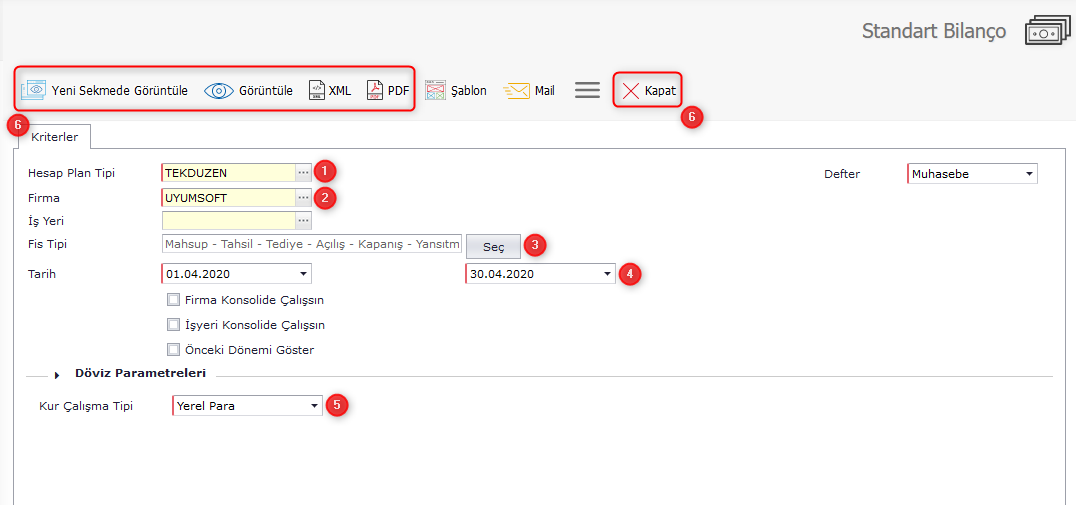Enable Firma Konsolide Çalışsın checkbox
The height and width of the screenshot is (505, 1076).
pyautogui.click(x=174, y=300)
